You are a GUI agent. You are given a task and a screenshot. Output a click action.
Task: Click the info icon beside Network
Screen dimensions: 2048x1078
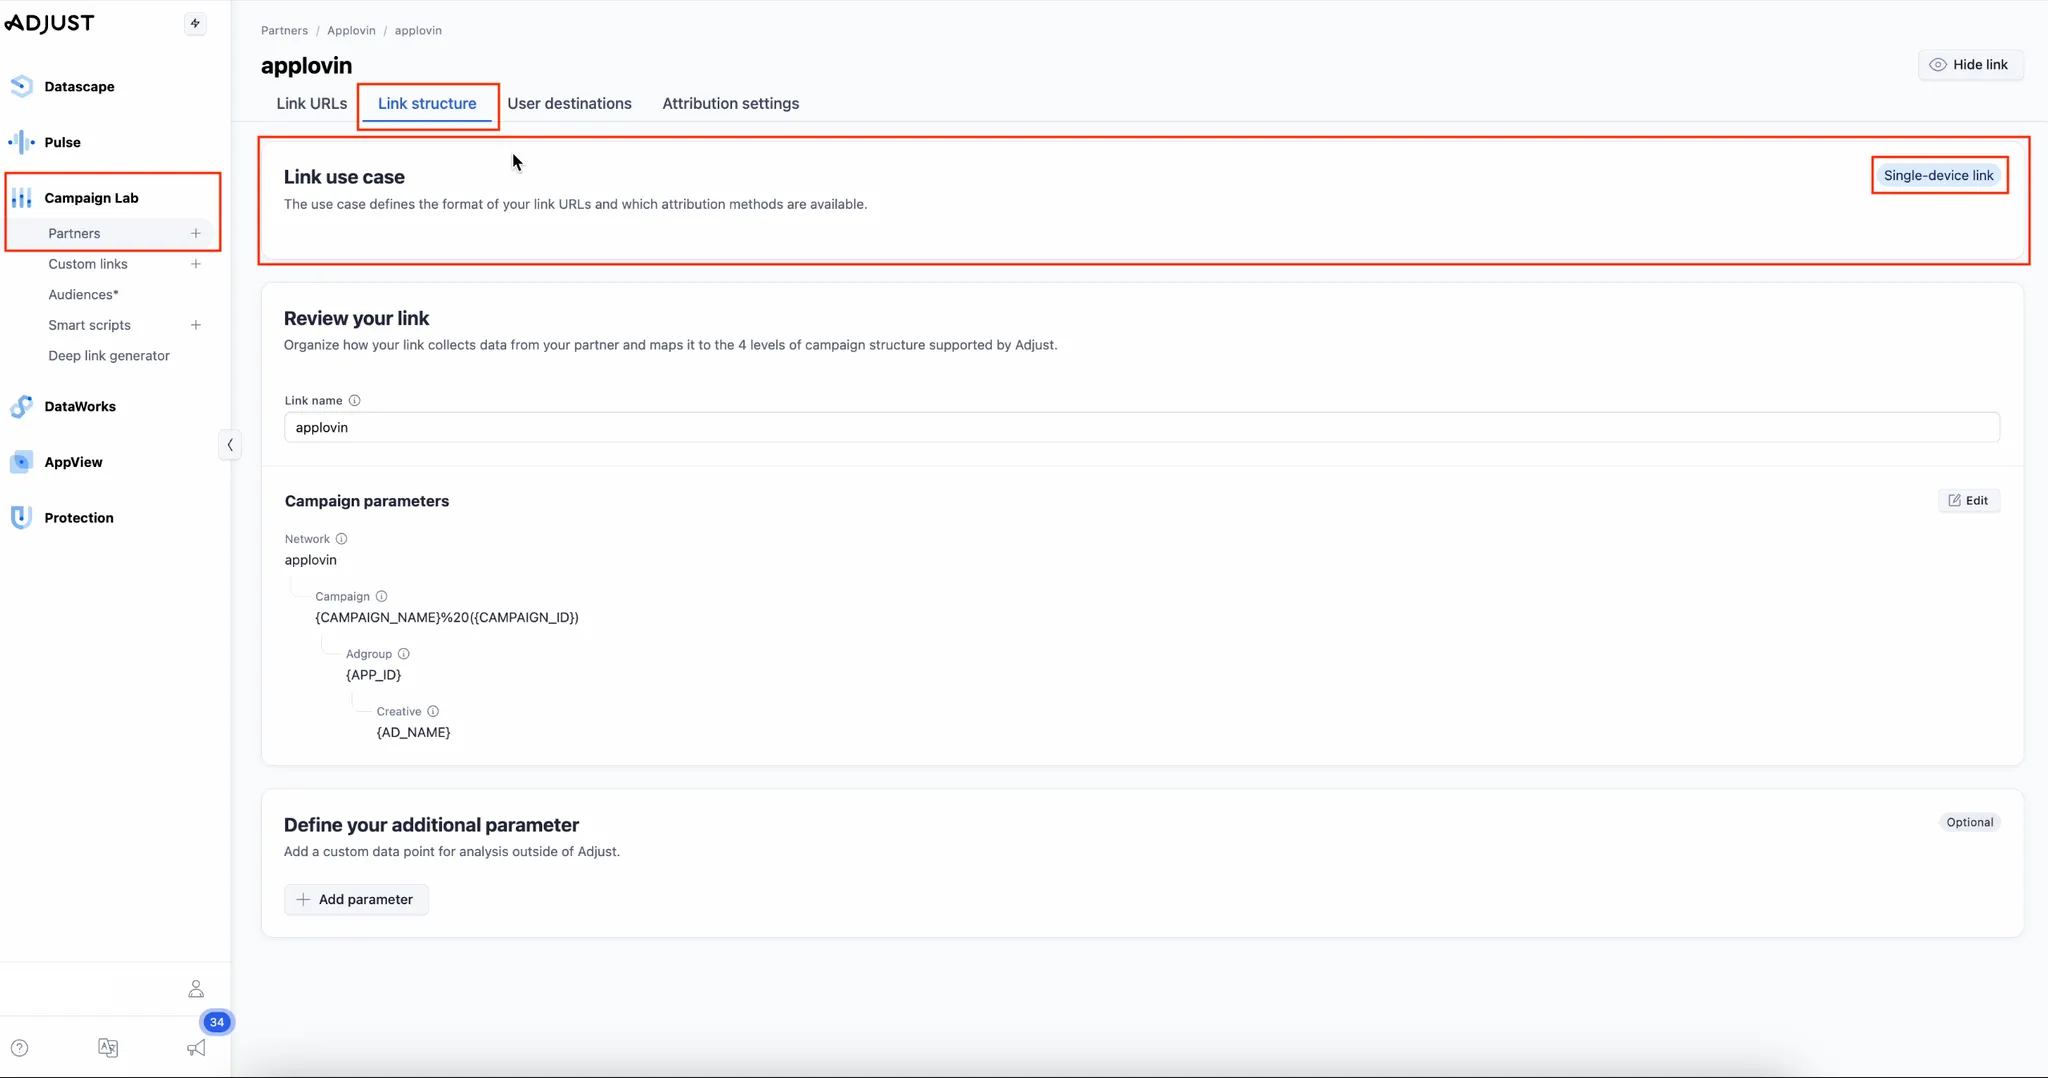(x=341, y=539)
